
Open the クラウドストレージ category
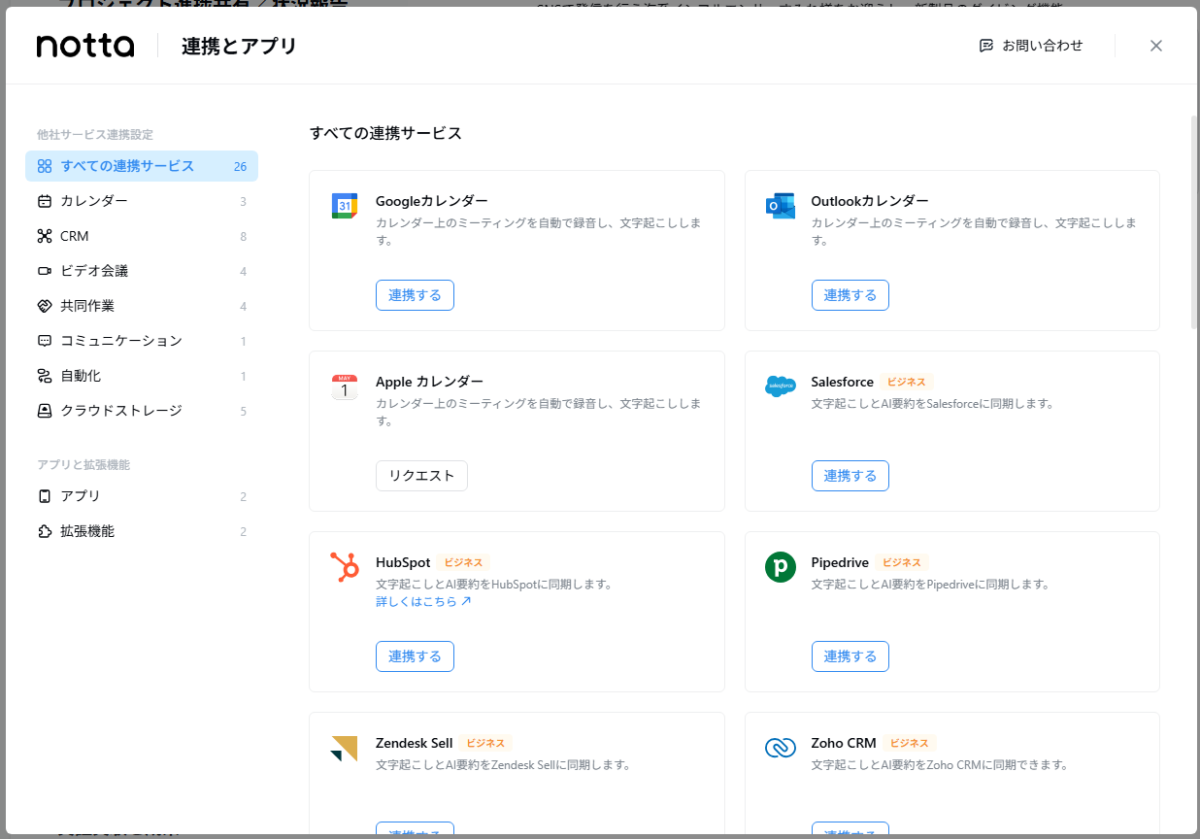(x=121, y=411)
